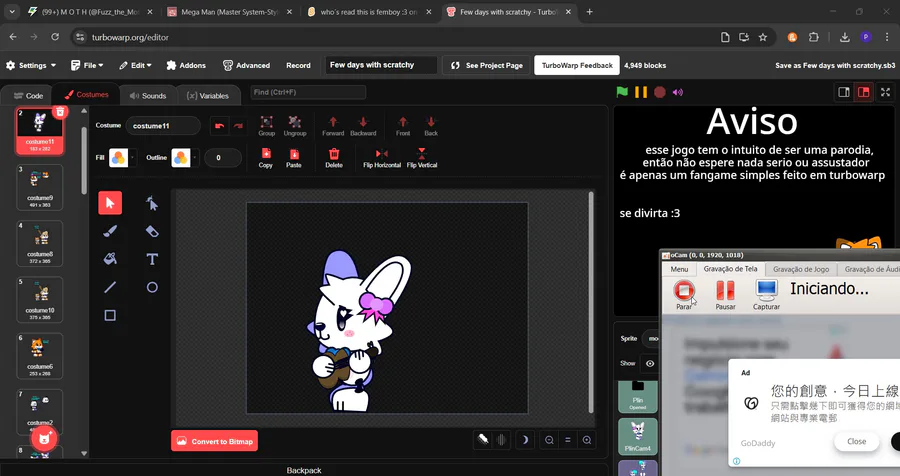900x476 pixels.
Task: Send selection to Back
Action: (x=431, y=126)
